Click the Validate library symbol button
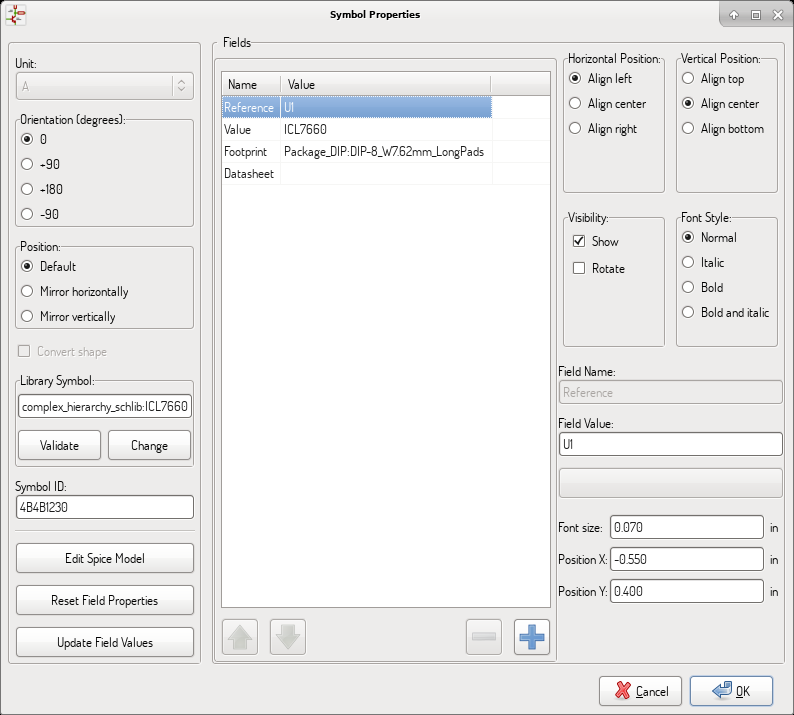 59,445
